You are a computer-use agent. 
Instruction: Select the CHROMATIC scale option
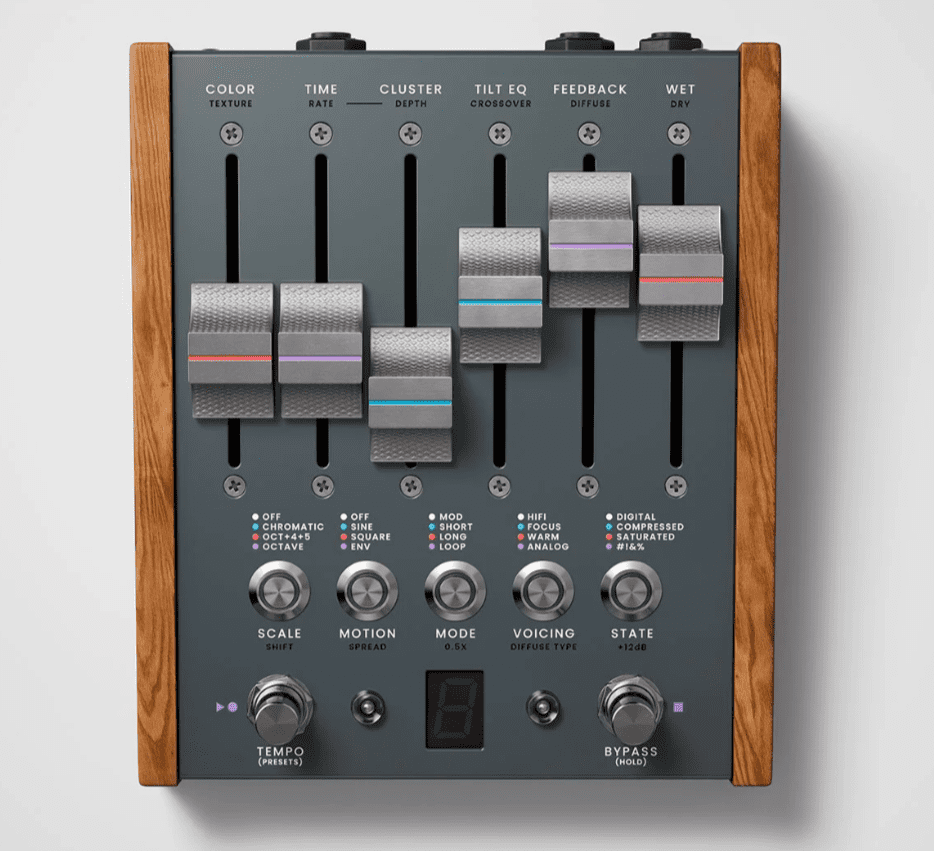(292, 527)
